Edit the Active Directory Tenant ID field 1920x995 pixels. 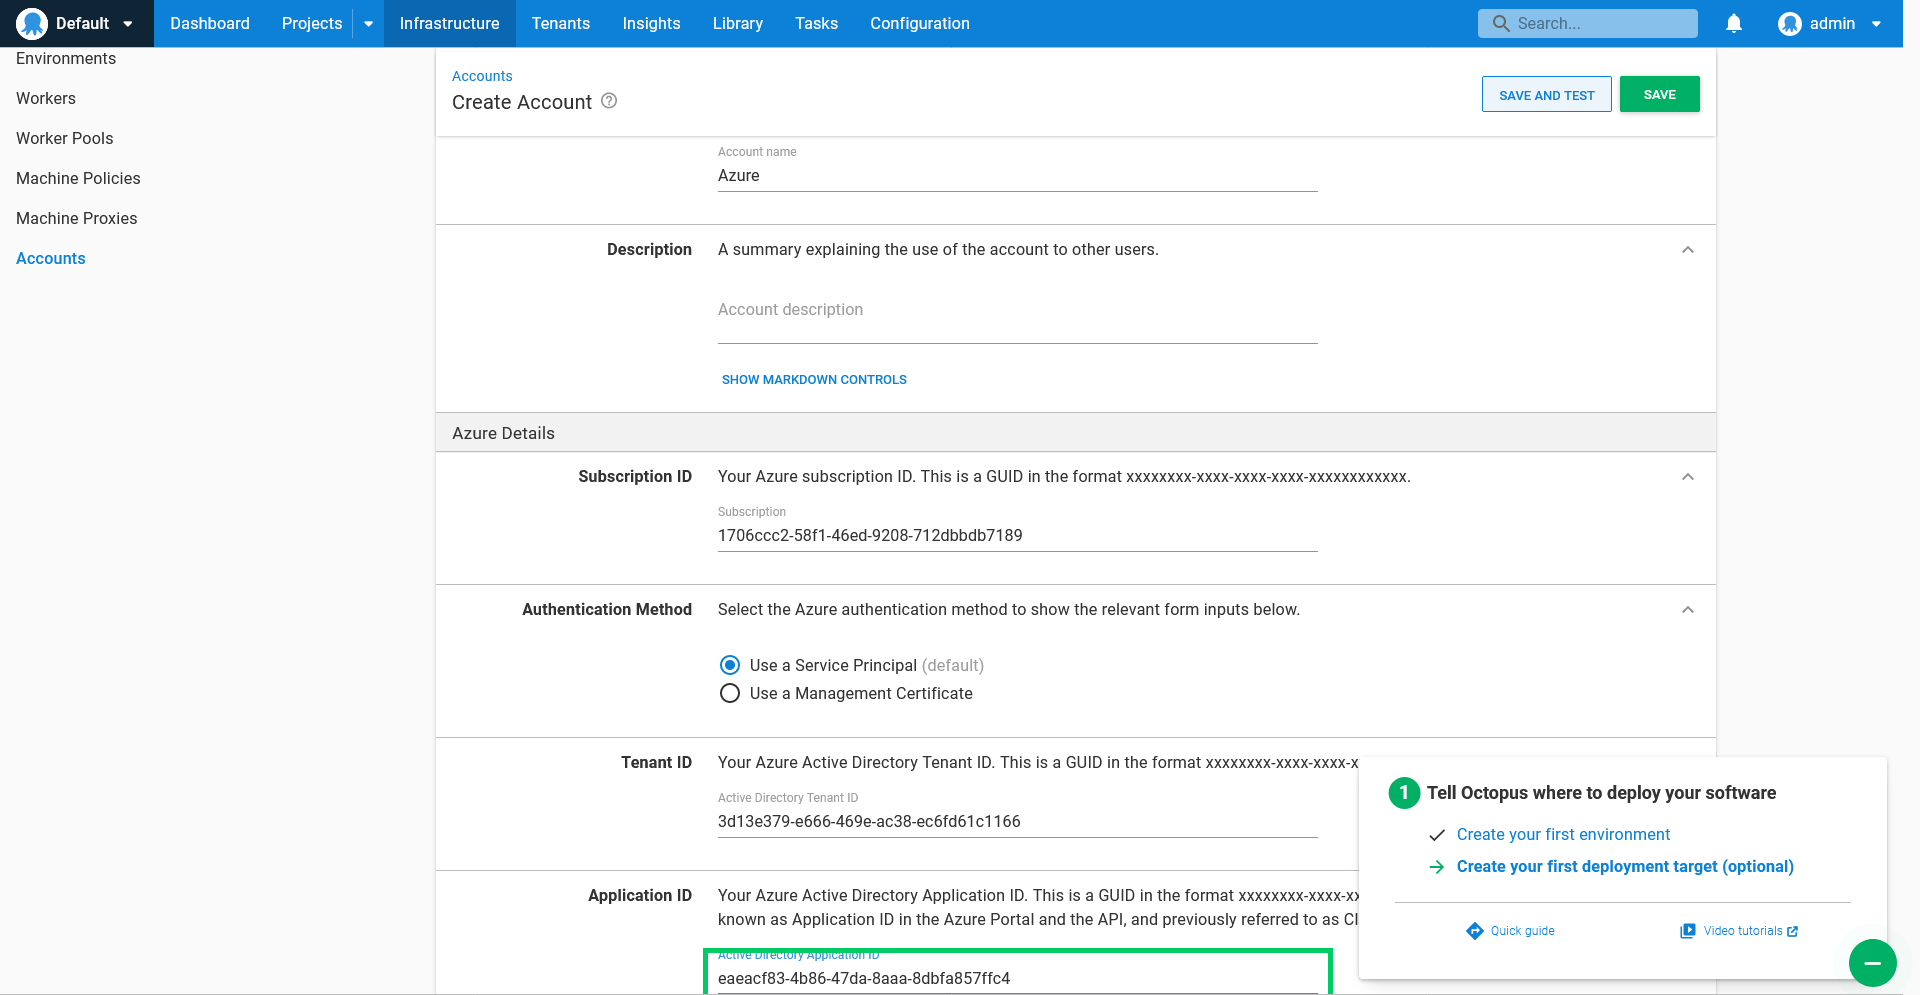point(1018,821)
